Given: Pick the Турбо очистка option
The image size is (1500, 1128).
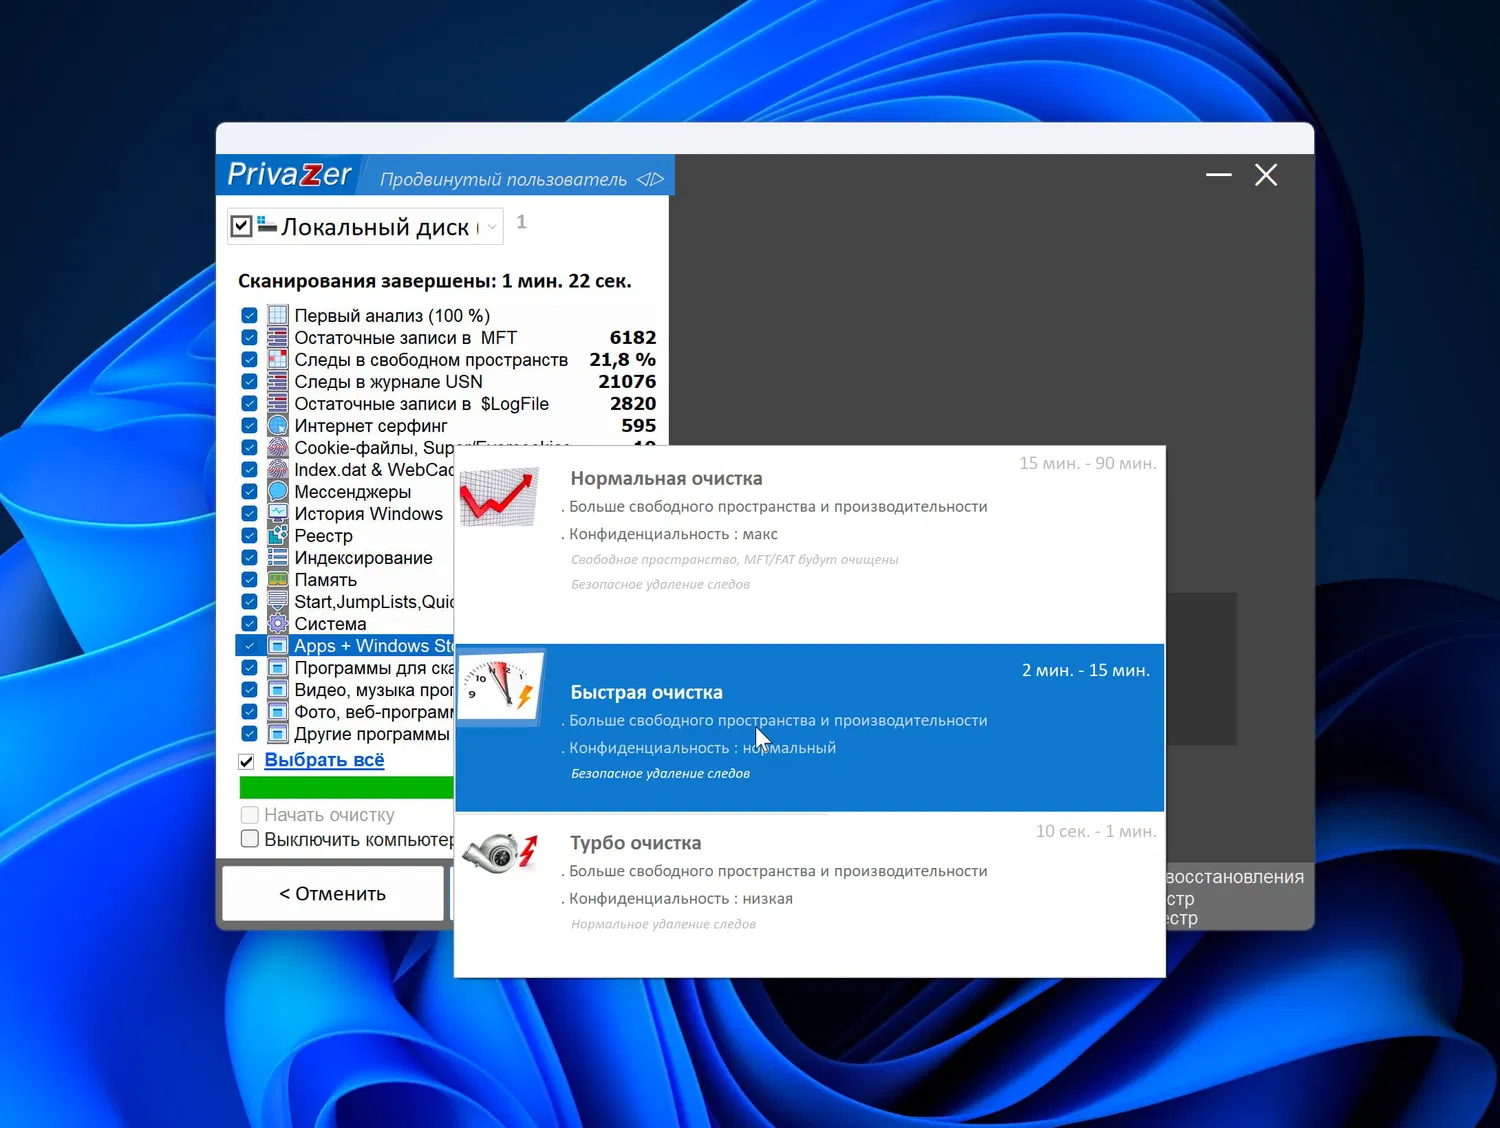Looking at the screenshot, I should [810, 894].
